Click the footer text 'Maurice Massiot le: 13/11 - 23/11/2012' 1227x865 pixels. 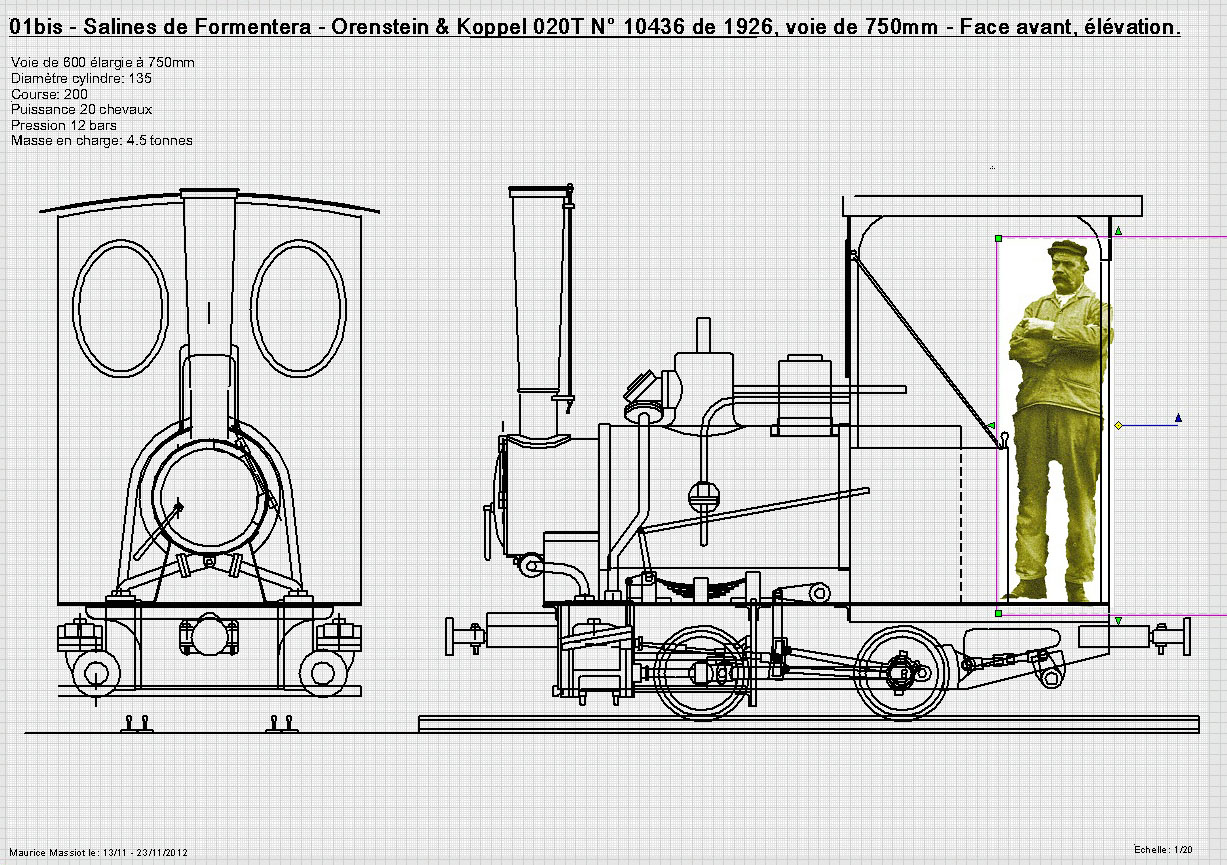coord(98,853)
